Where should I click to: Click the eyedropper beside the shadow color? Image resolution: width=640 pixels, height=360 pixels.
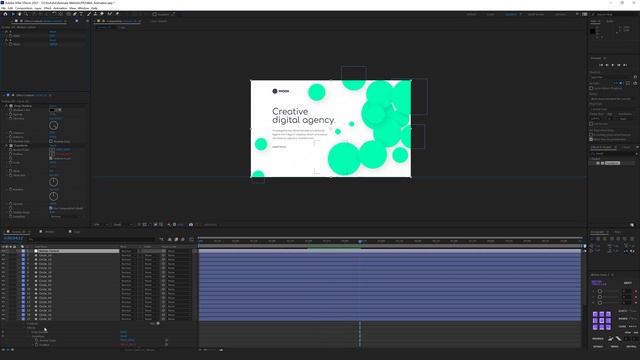60,110
